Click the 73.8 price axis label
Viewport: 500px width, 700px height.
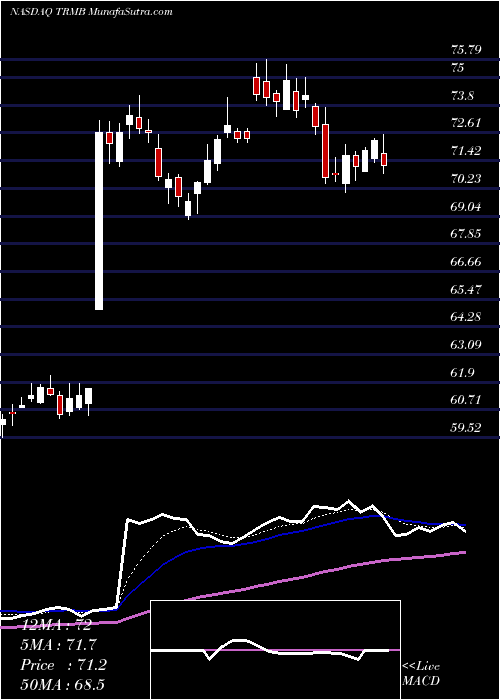(462, 96)
